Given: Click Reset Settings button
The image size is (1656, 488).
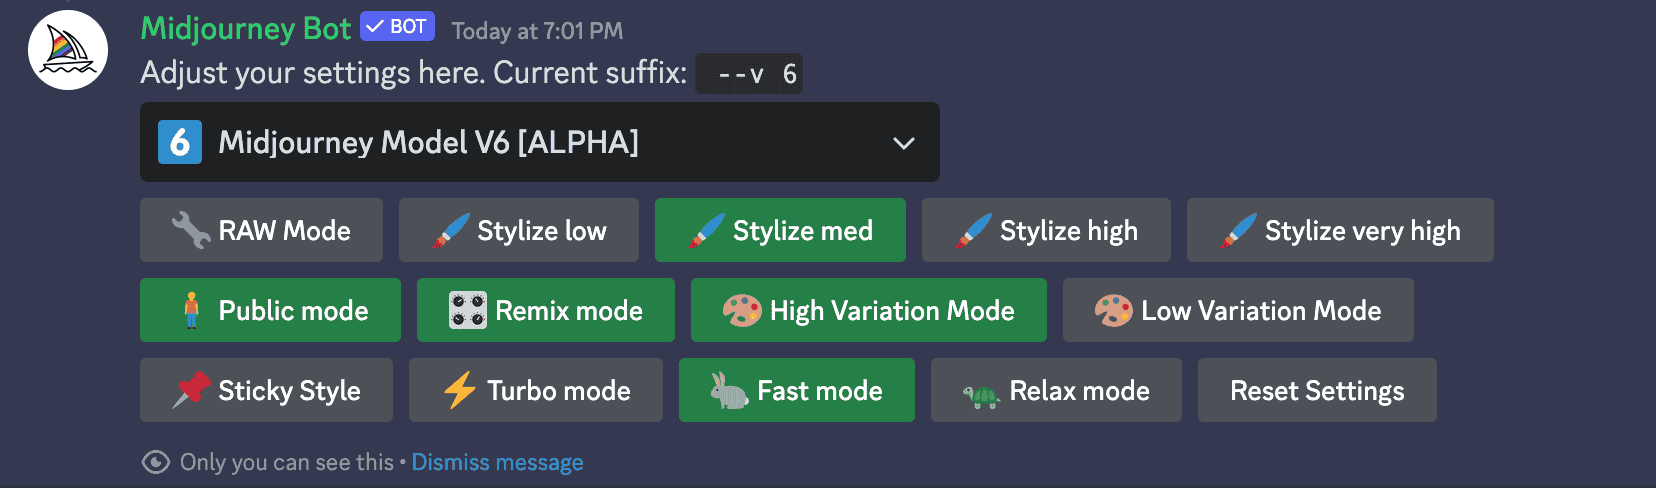Looking at the screenshot, I should 1317,390.
